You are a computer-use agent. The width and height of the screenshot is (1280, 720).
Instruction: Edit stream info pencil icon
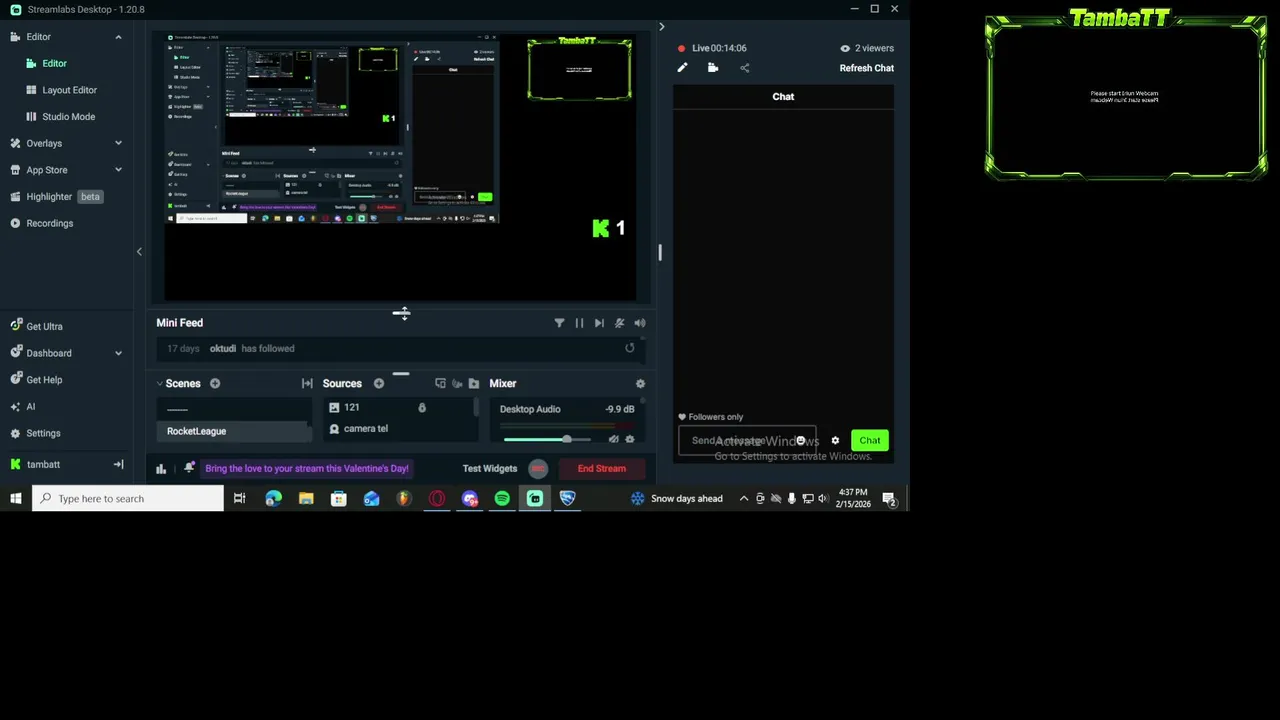pyautogui.click(x=682, y=68)
